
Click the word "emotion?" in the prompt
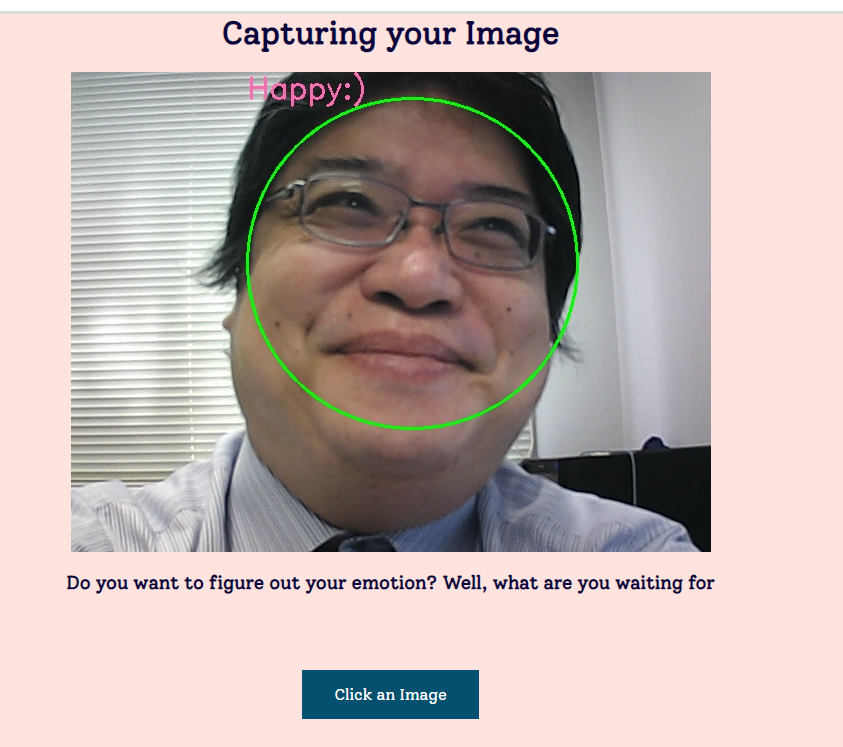click(x=394, y=583)
